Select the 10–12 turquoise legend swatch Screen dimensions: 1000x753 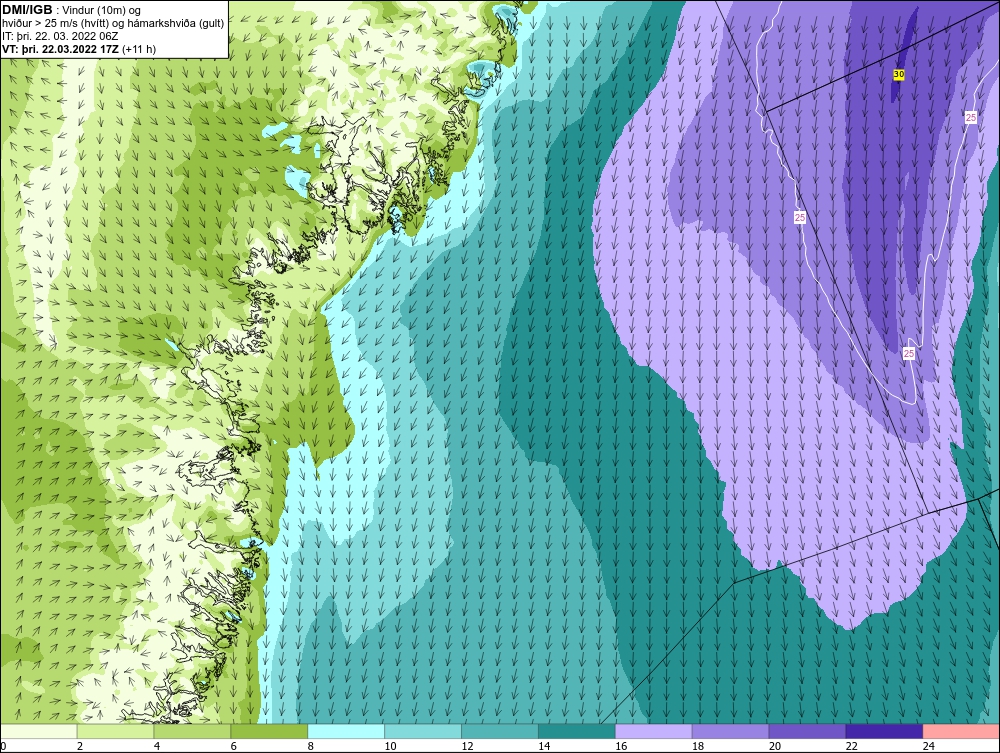click(x=423, y=731)
